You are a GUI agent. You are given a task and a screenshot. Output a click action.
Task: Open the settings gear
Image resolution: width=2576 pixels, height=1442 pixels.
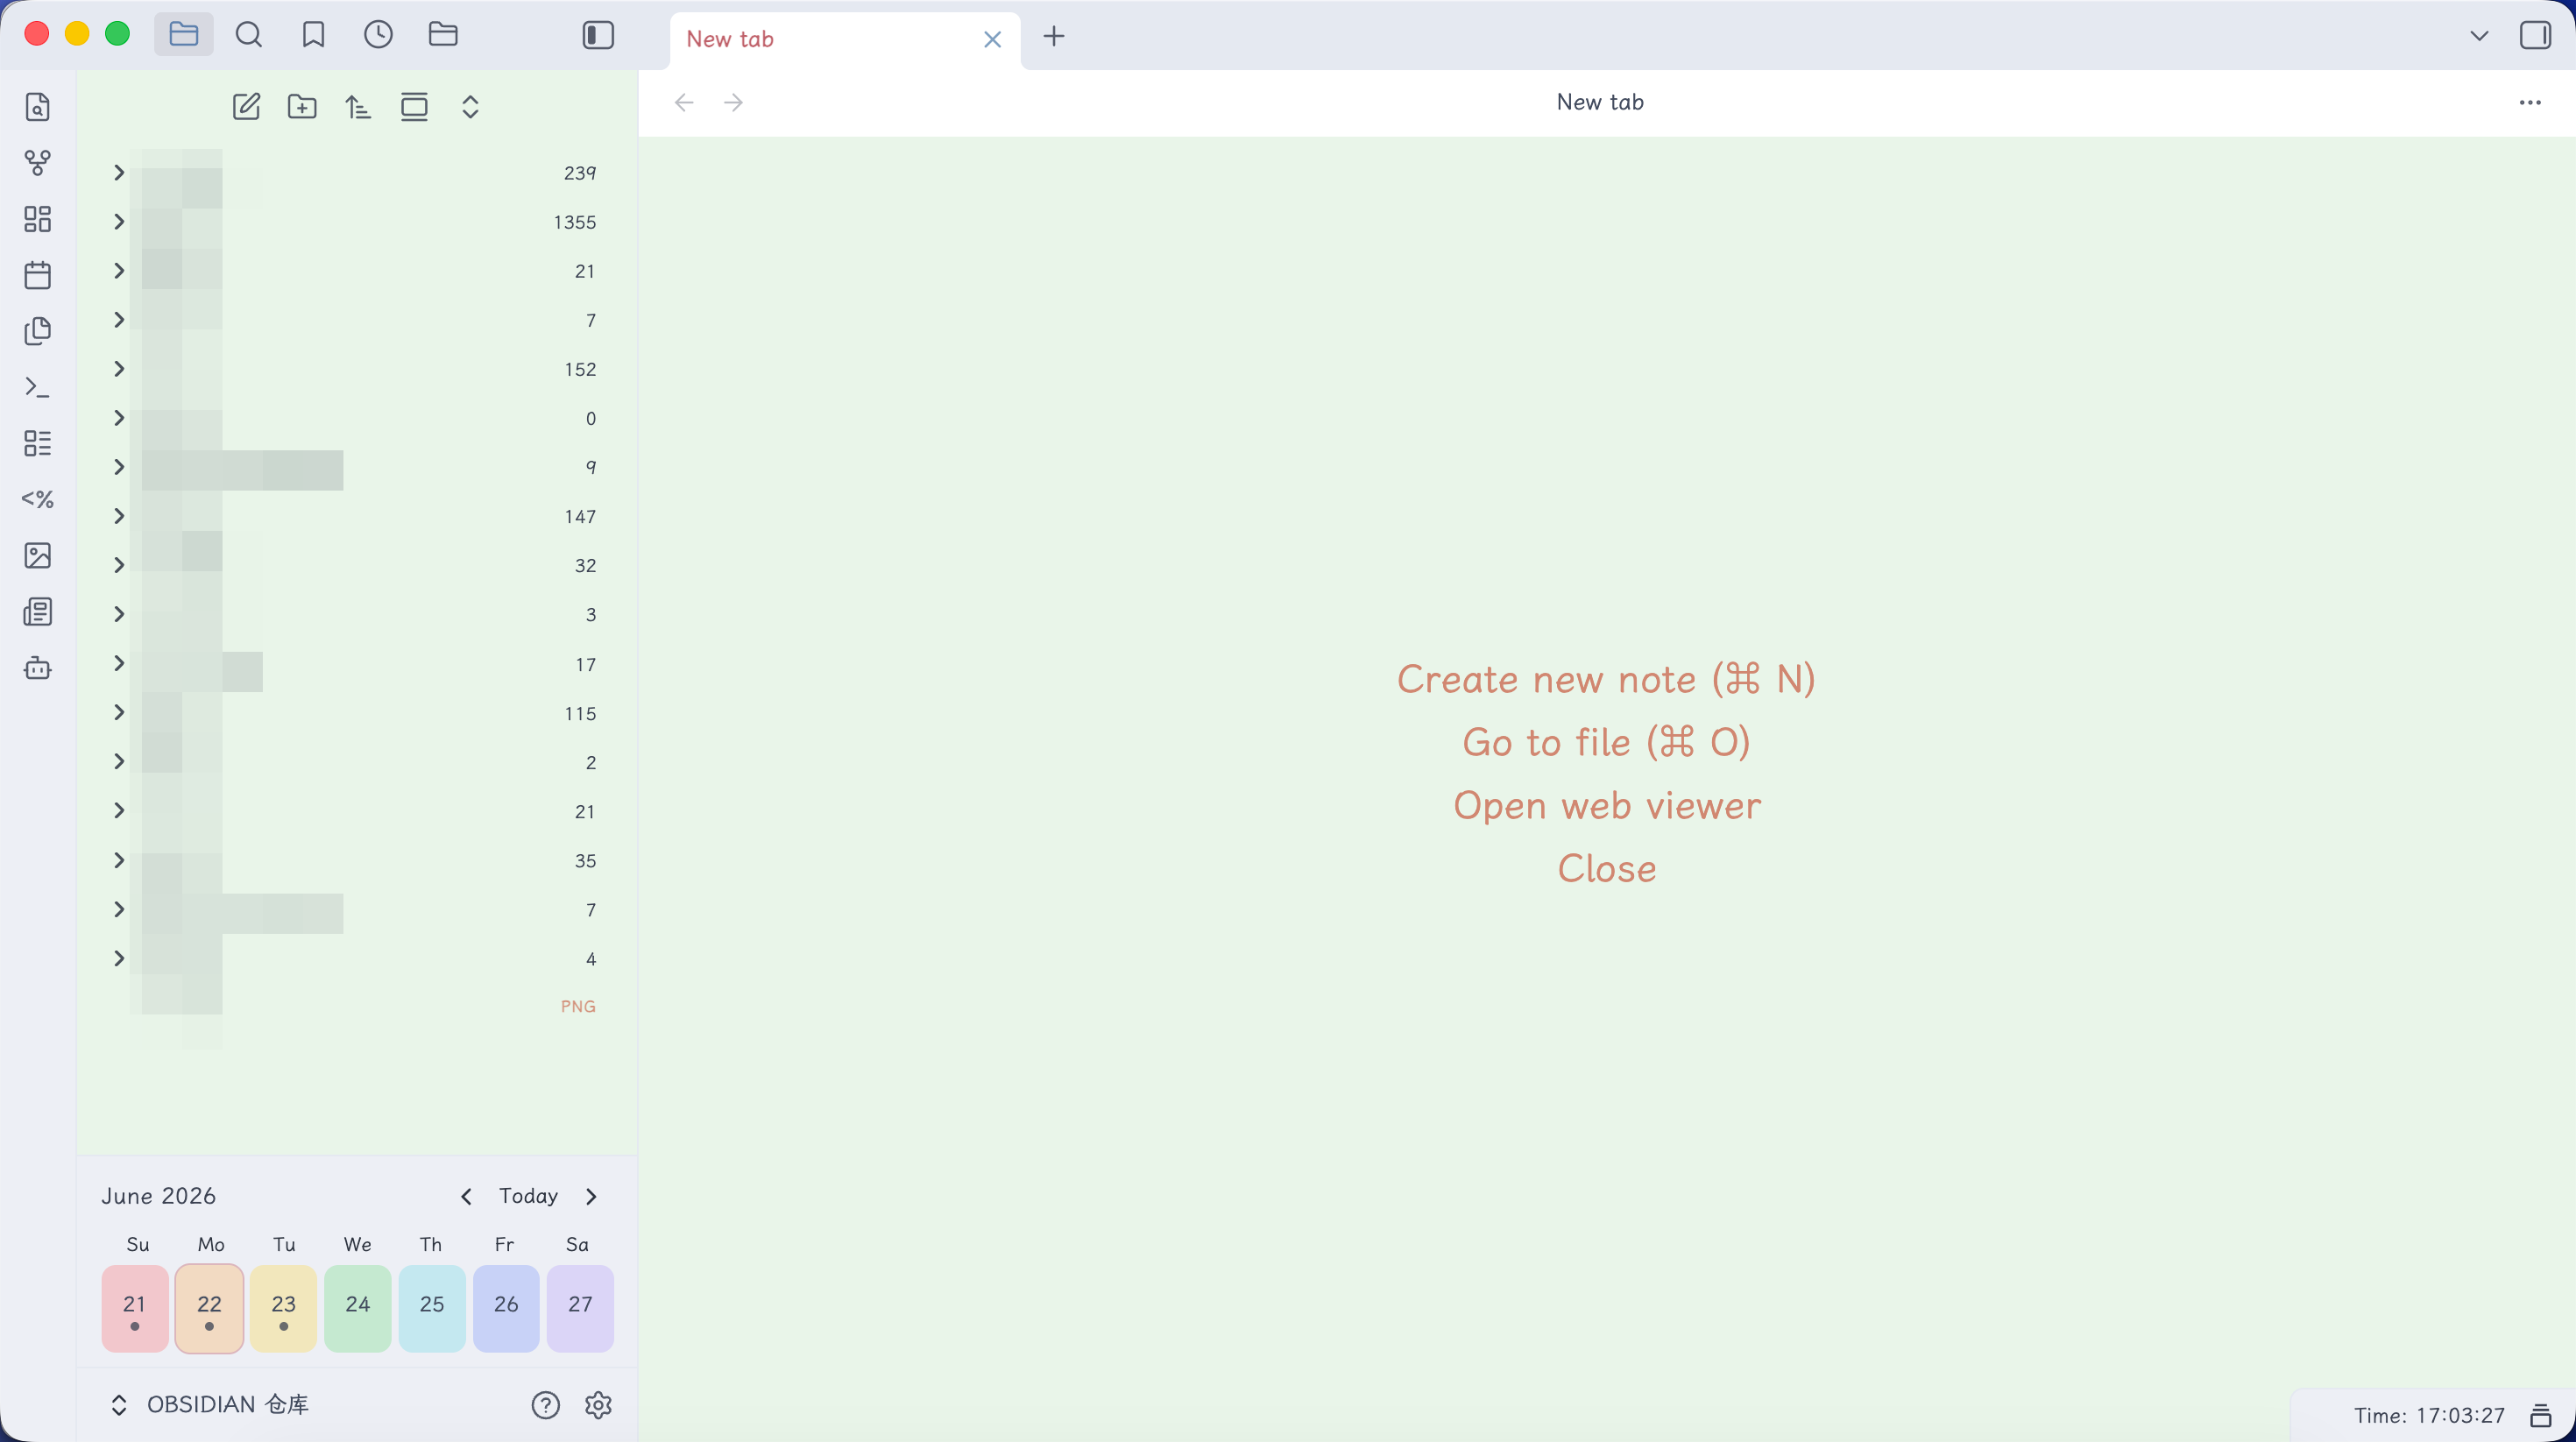[x=598, y=1405]
